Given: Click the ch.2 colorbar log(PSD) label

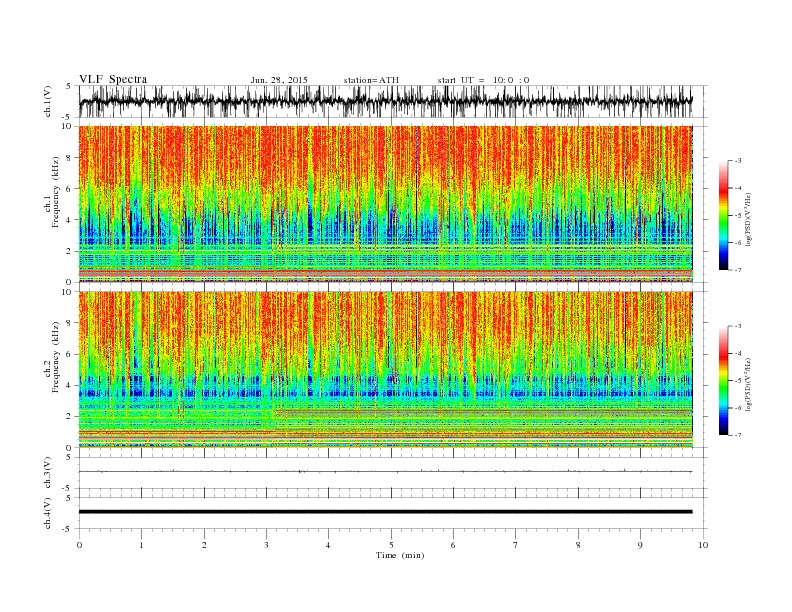Looking at the screenshot, I should [749, 384].
